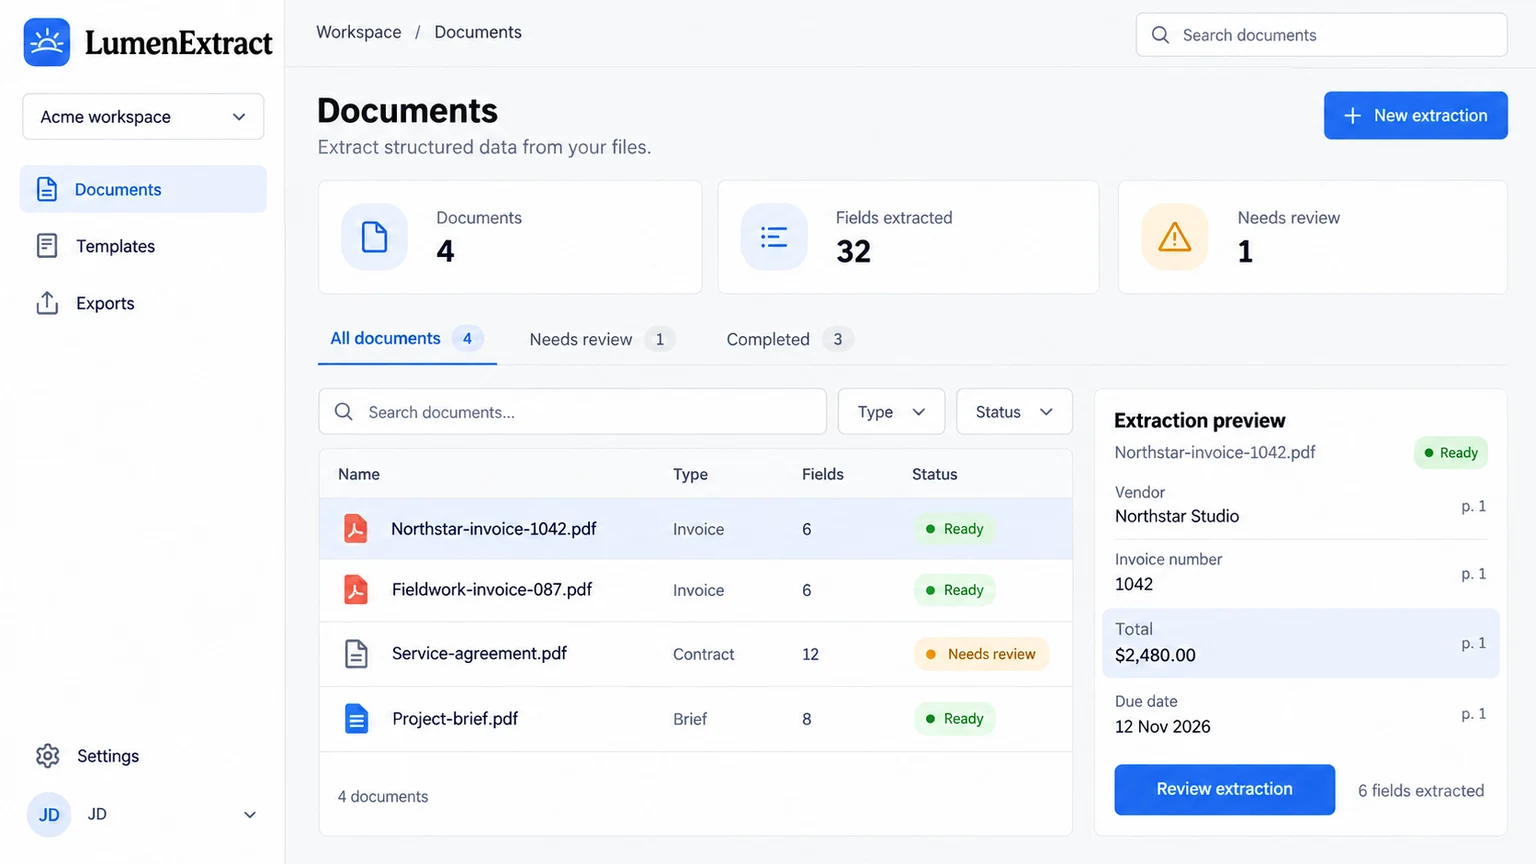Screen dimensions: 1536x864
Task: Click the Templates icon in sidebar
Action: [x=47, y=246]
